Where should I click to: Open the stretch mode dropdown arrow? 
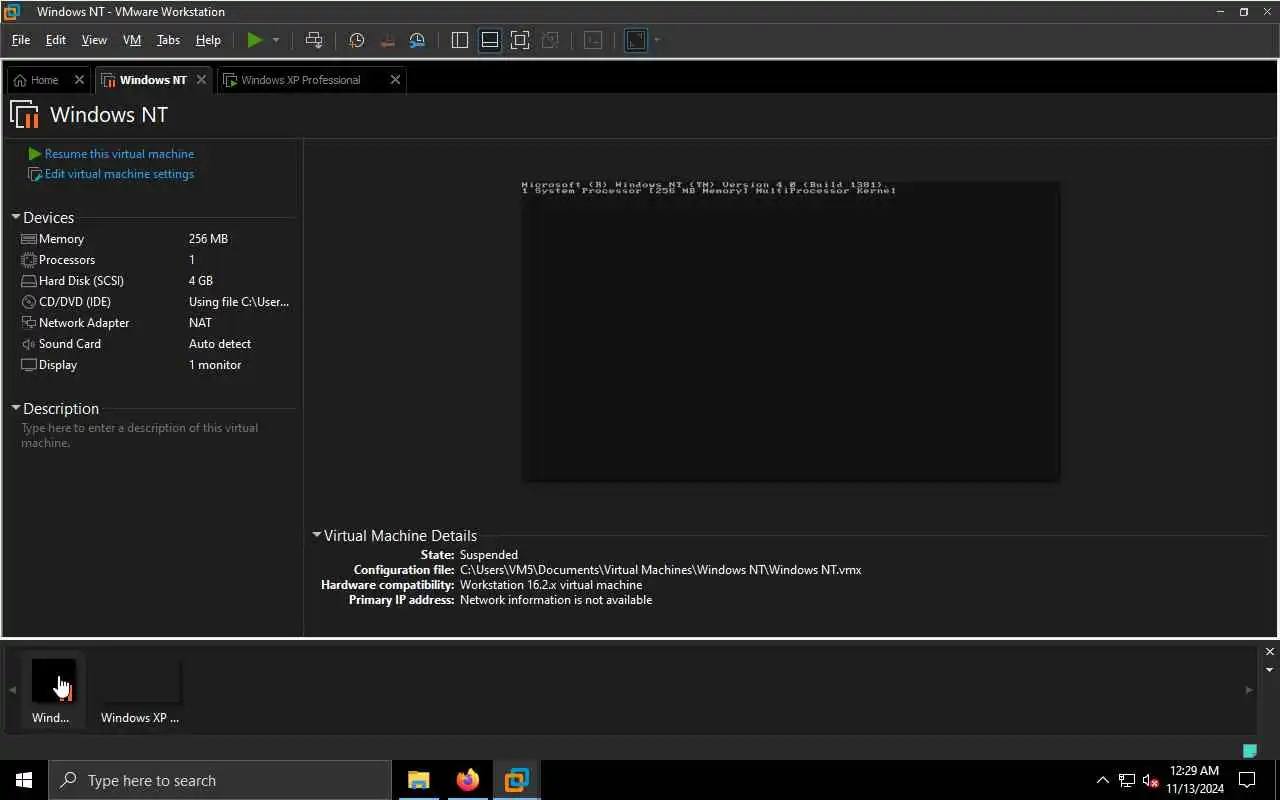[657, 40]
